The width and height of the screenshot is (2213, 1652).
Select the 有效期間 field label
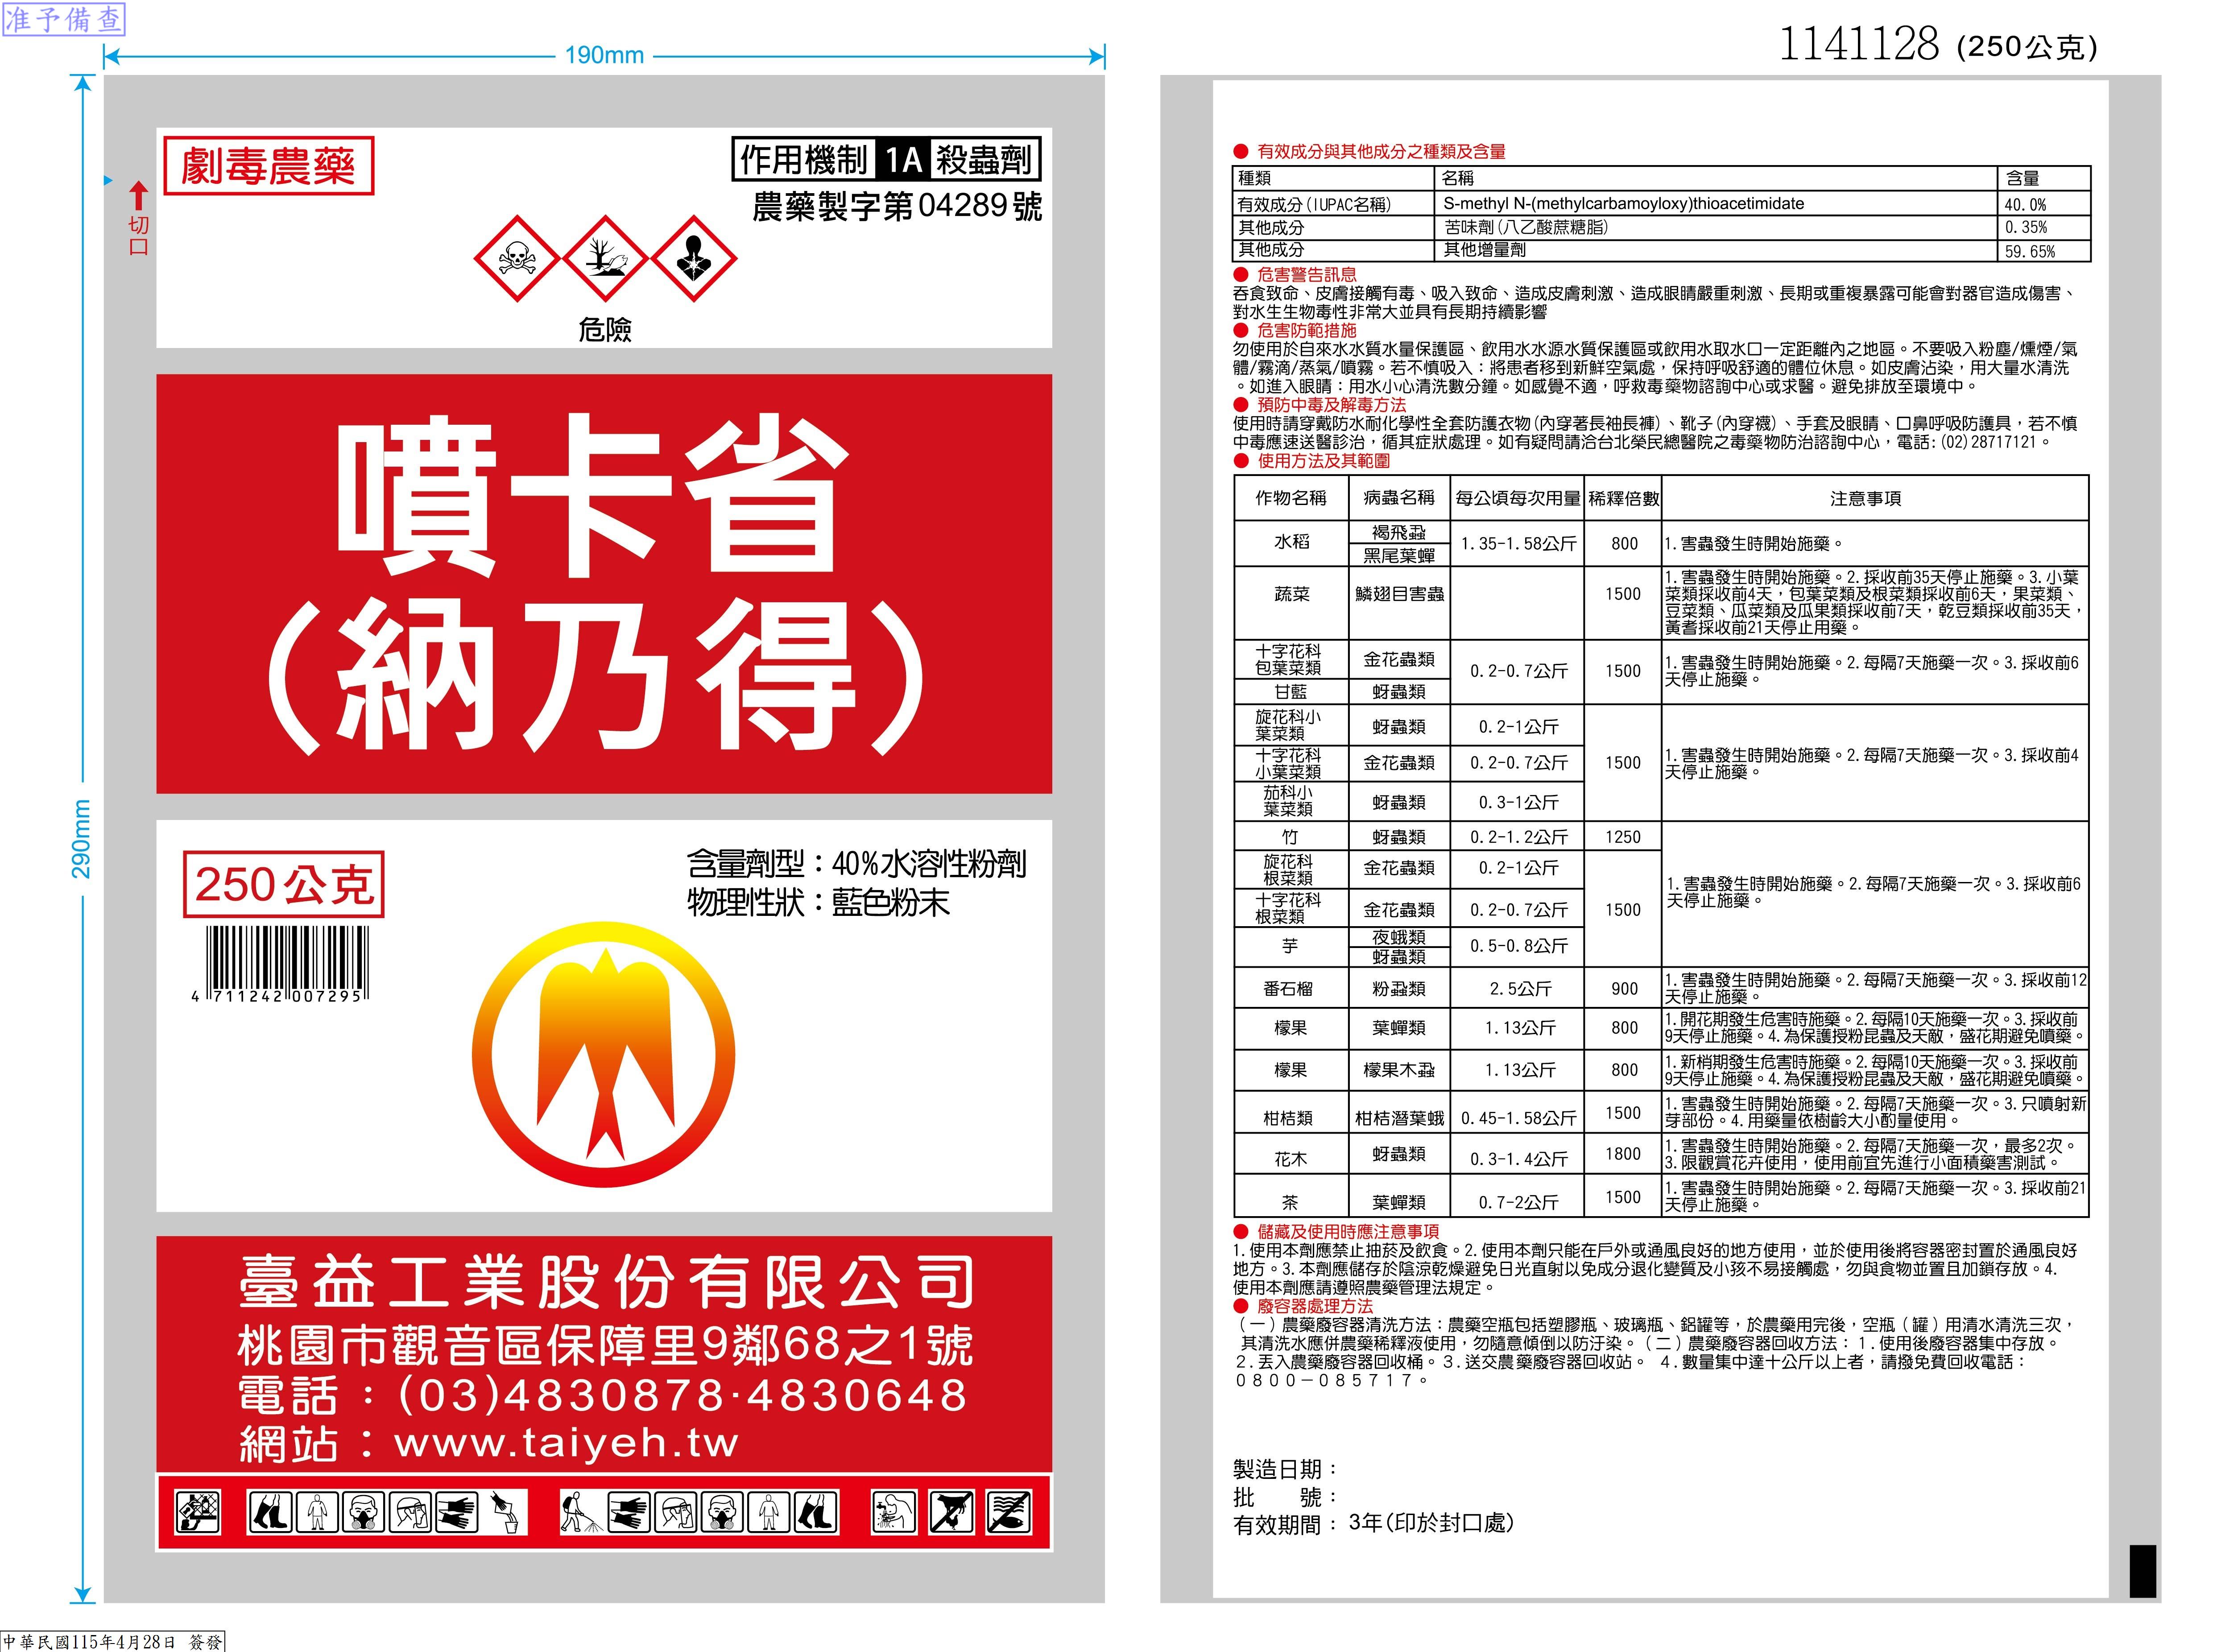pyautogui.click(x=1285, y=1525)
